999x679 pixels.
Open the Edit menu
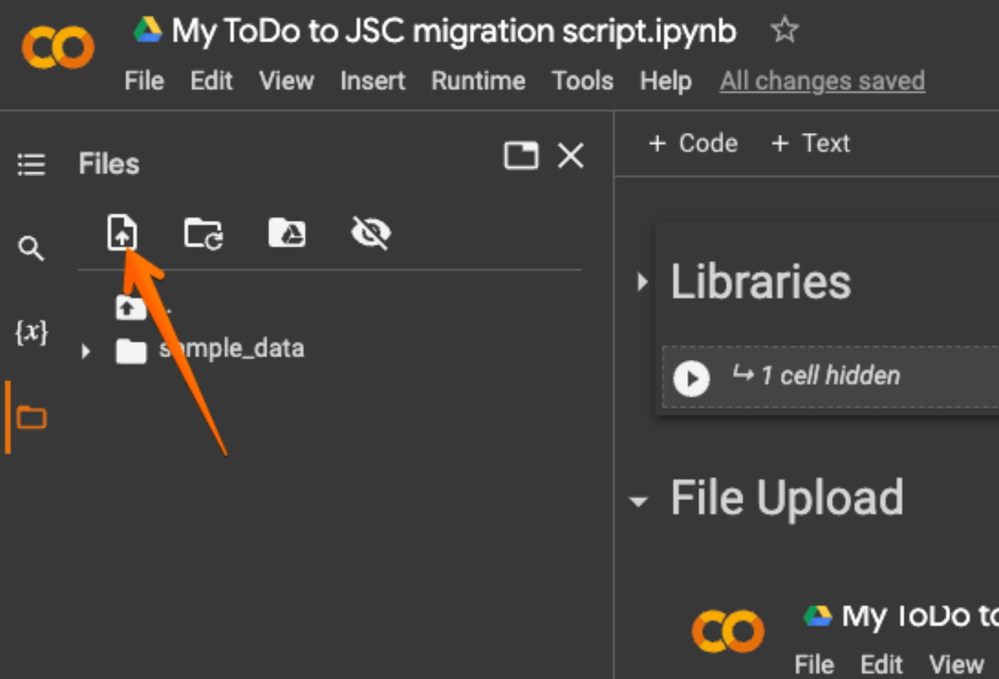click(212, 81)
